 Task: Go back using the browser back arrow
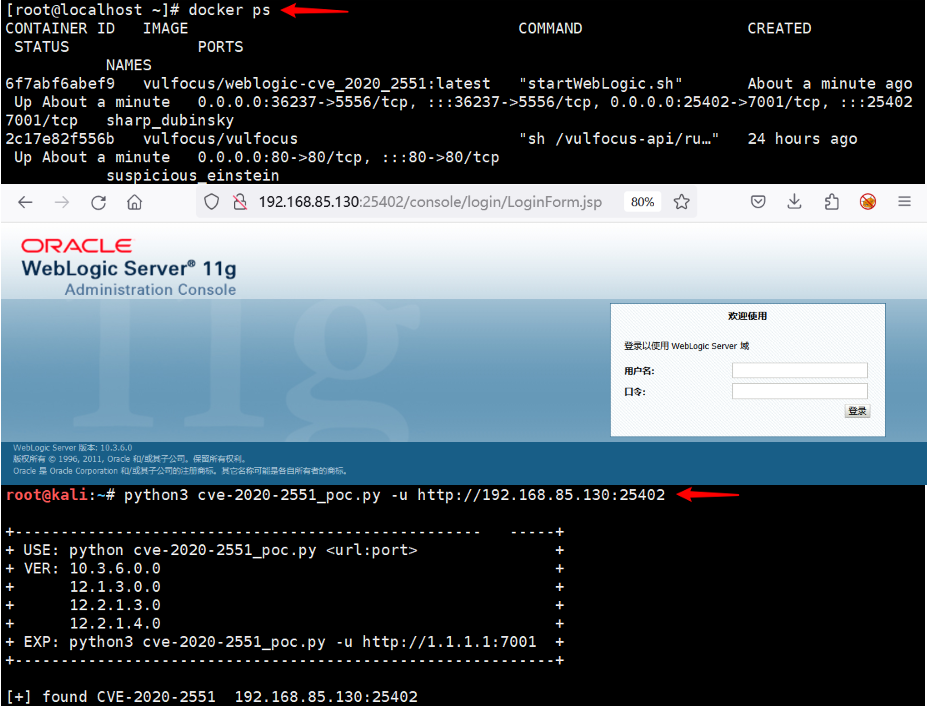(x=25, y=202)
